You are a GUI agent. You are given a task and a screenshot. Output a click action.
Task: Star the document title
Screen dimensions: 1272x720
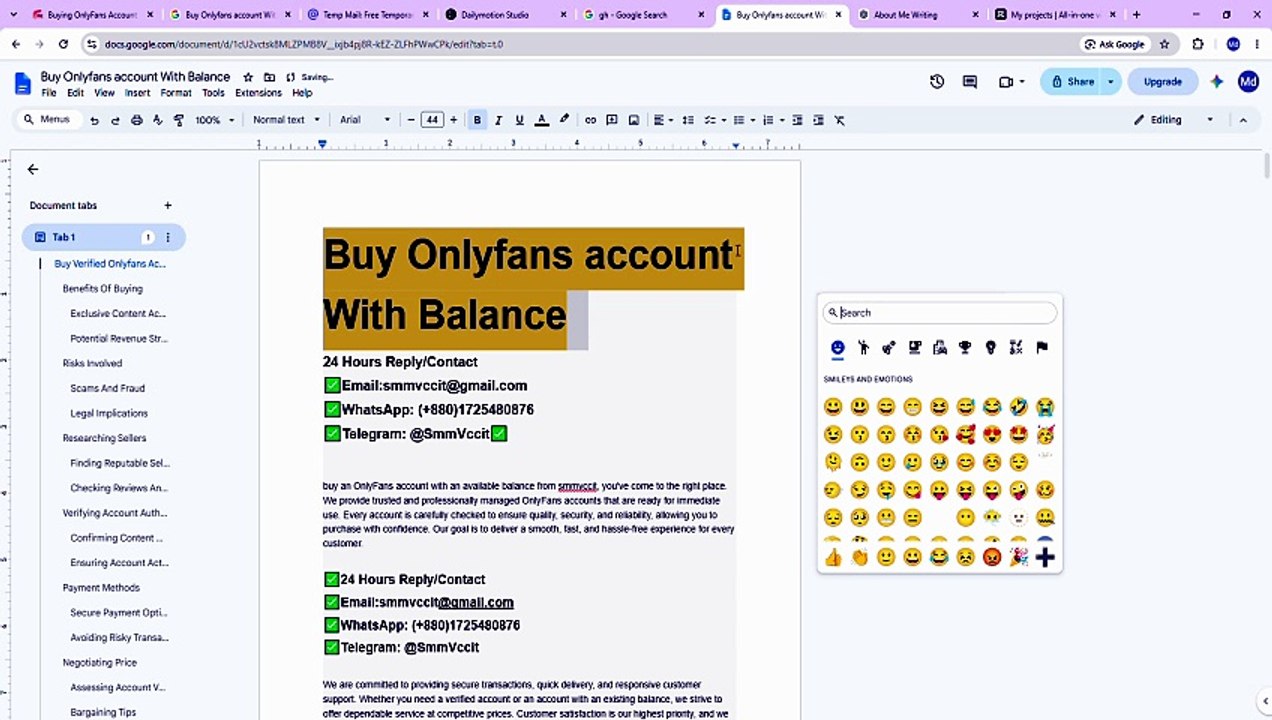(x=248, y=77)
